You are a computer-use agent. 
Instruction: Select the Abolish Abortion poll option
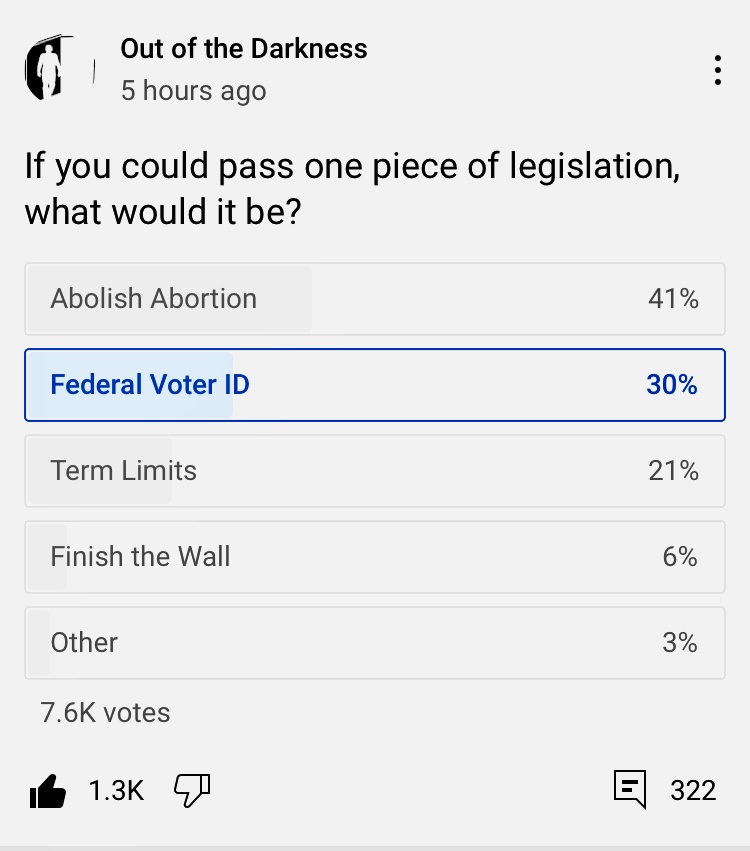[x=374, y=299]
